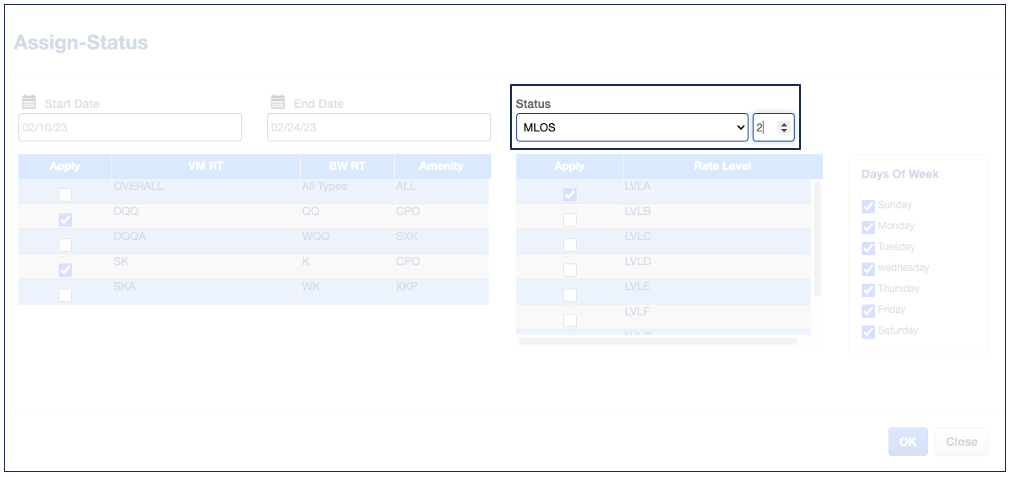1012x477 pixels.
Task: Click the End Date input field
Action: (378, 127)
